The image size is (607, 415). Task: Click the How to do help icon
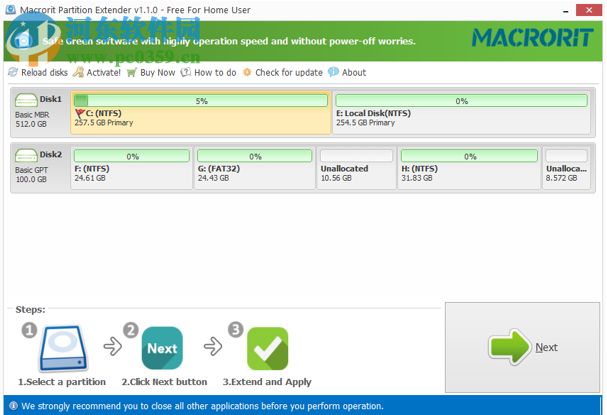click(186, 72)
